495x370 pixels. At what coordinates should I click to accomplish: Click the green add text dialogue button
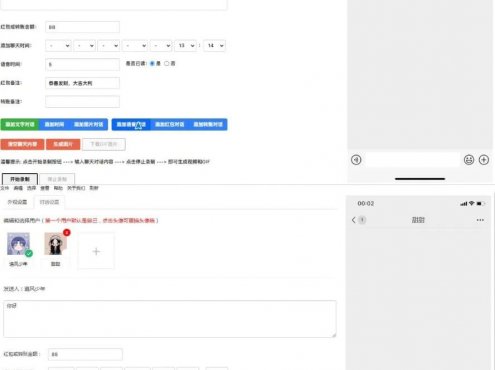point(20,124)
